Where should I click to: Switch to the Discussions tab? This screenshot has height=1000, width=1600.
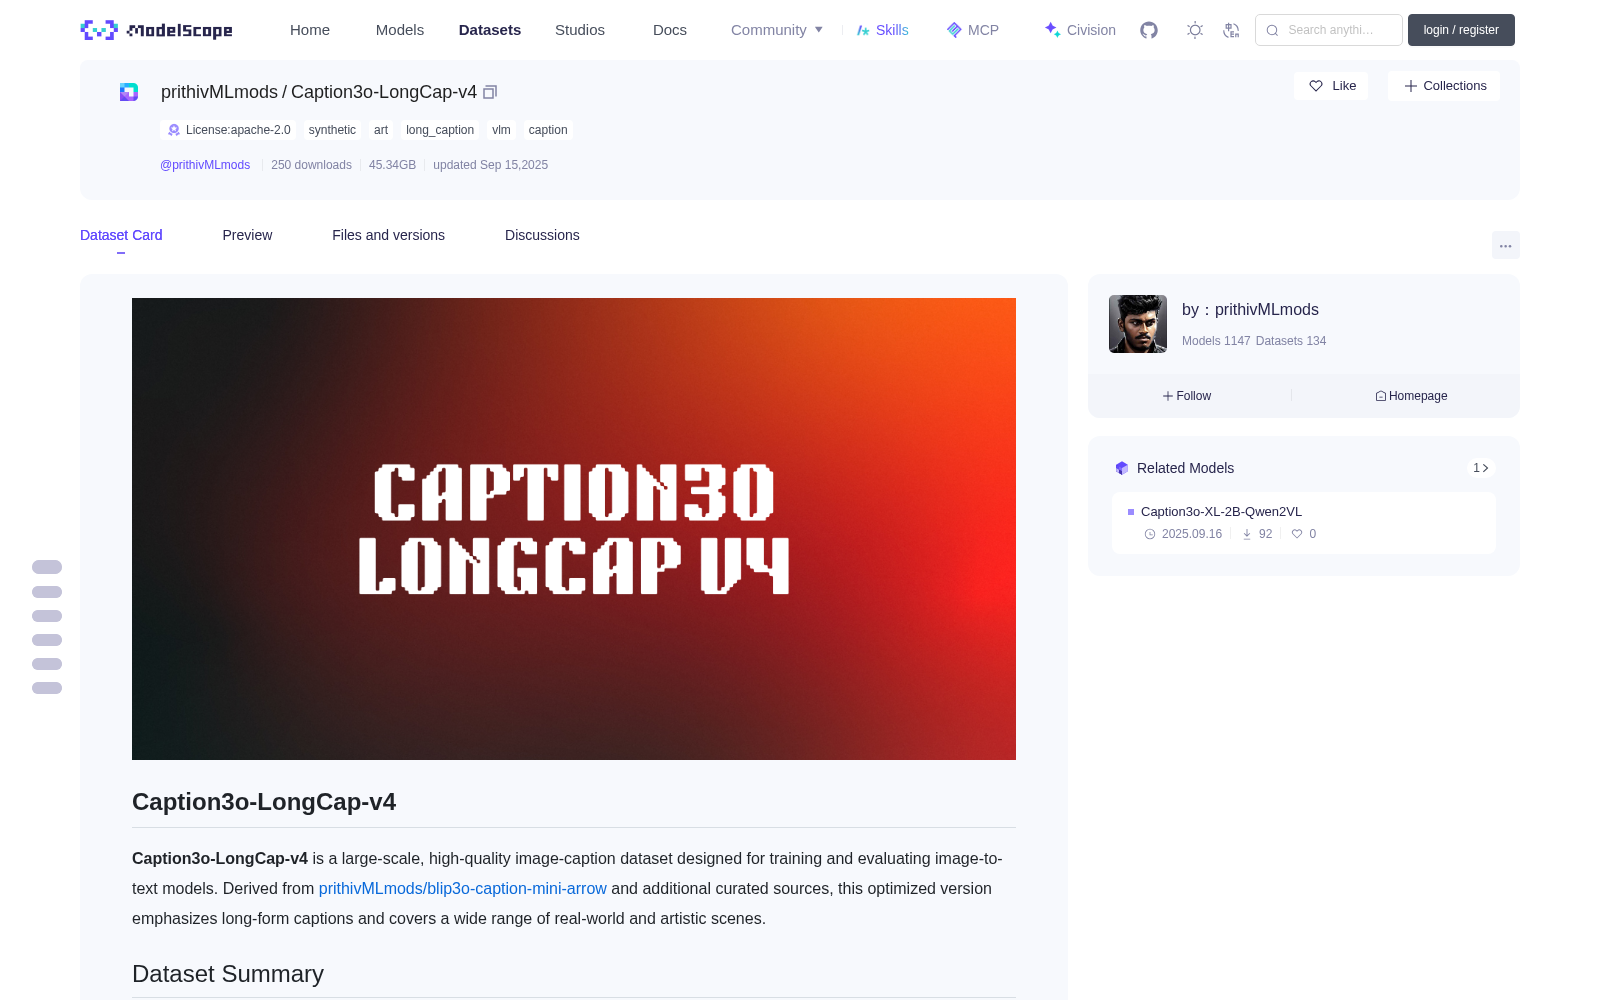tap(542, 235)
